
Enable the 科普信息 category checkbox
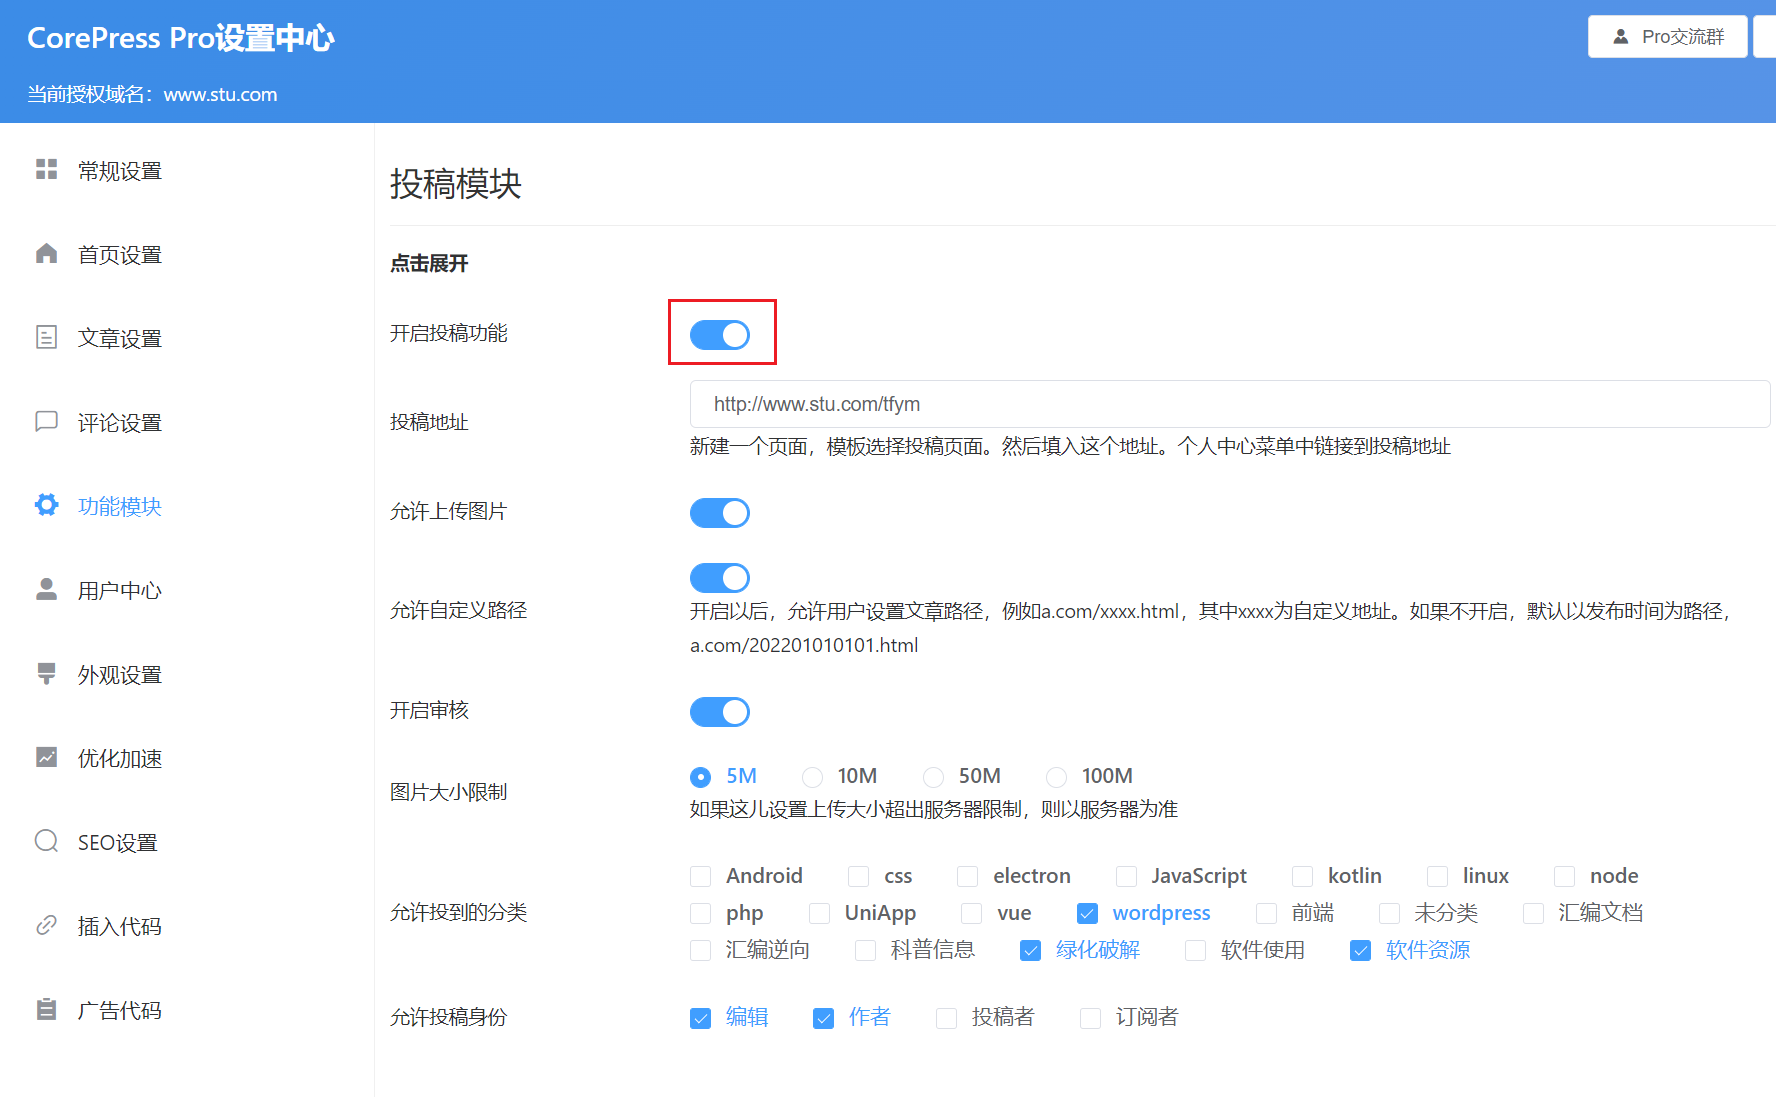click(x=865, y=951)
